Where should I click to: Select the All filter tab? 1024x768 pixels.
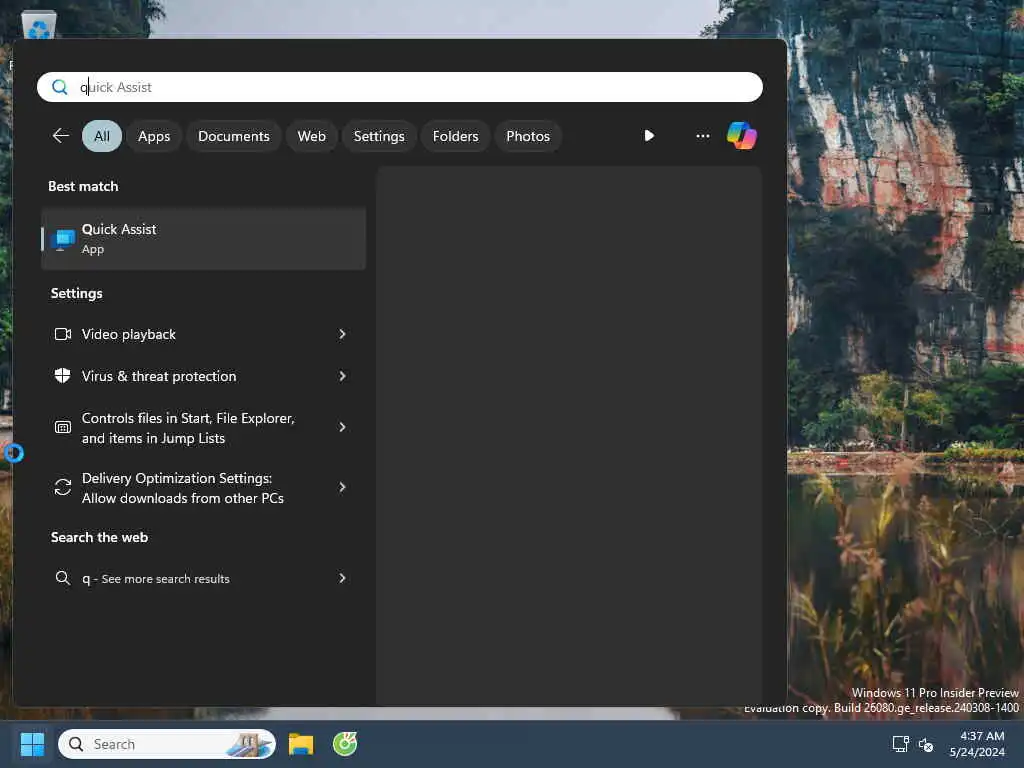(102, 136)
